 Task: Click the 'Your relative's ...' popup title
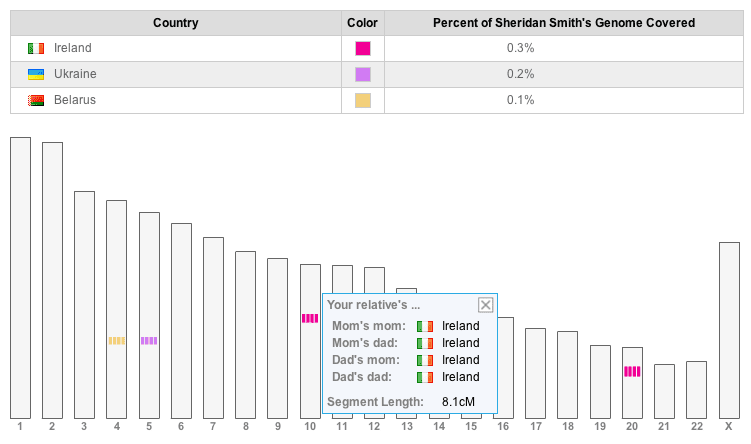tap(374, 305)
